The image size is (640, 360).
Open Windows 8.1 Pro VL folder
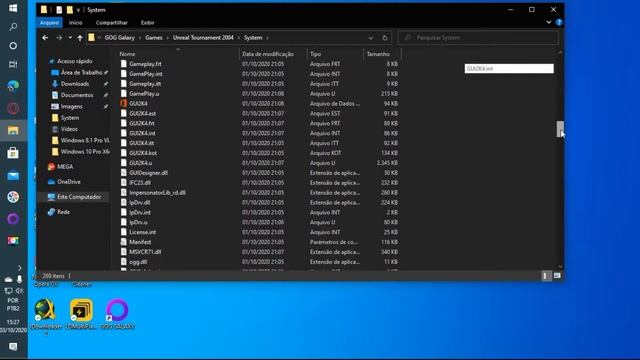click(x=85, y=140)
